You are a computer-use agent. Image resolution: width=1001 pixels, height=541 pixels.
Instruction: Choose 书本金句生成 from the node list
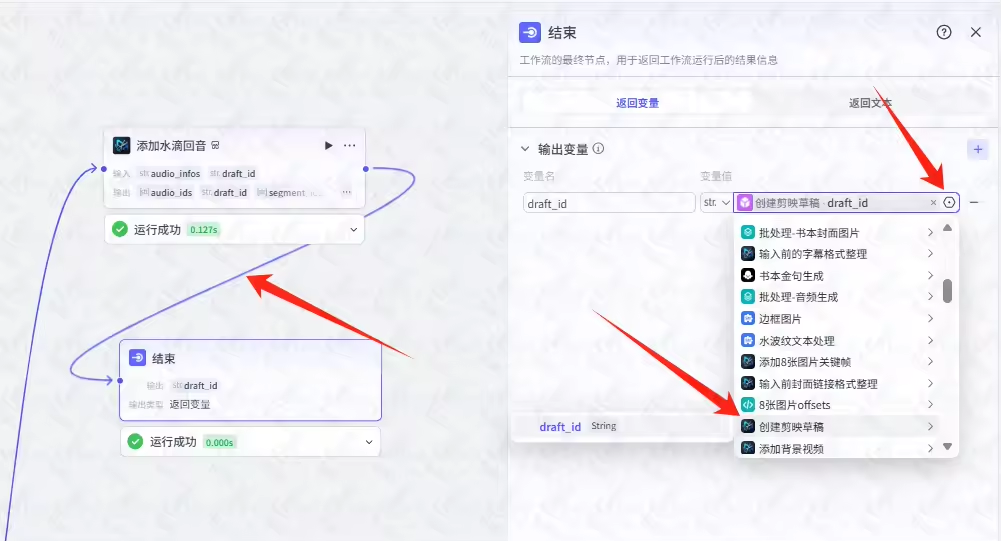tap(791, 275)
